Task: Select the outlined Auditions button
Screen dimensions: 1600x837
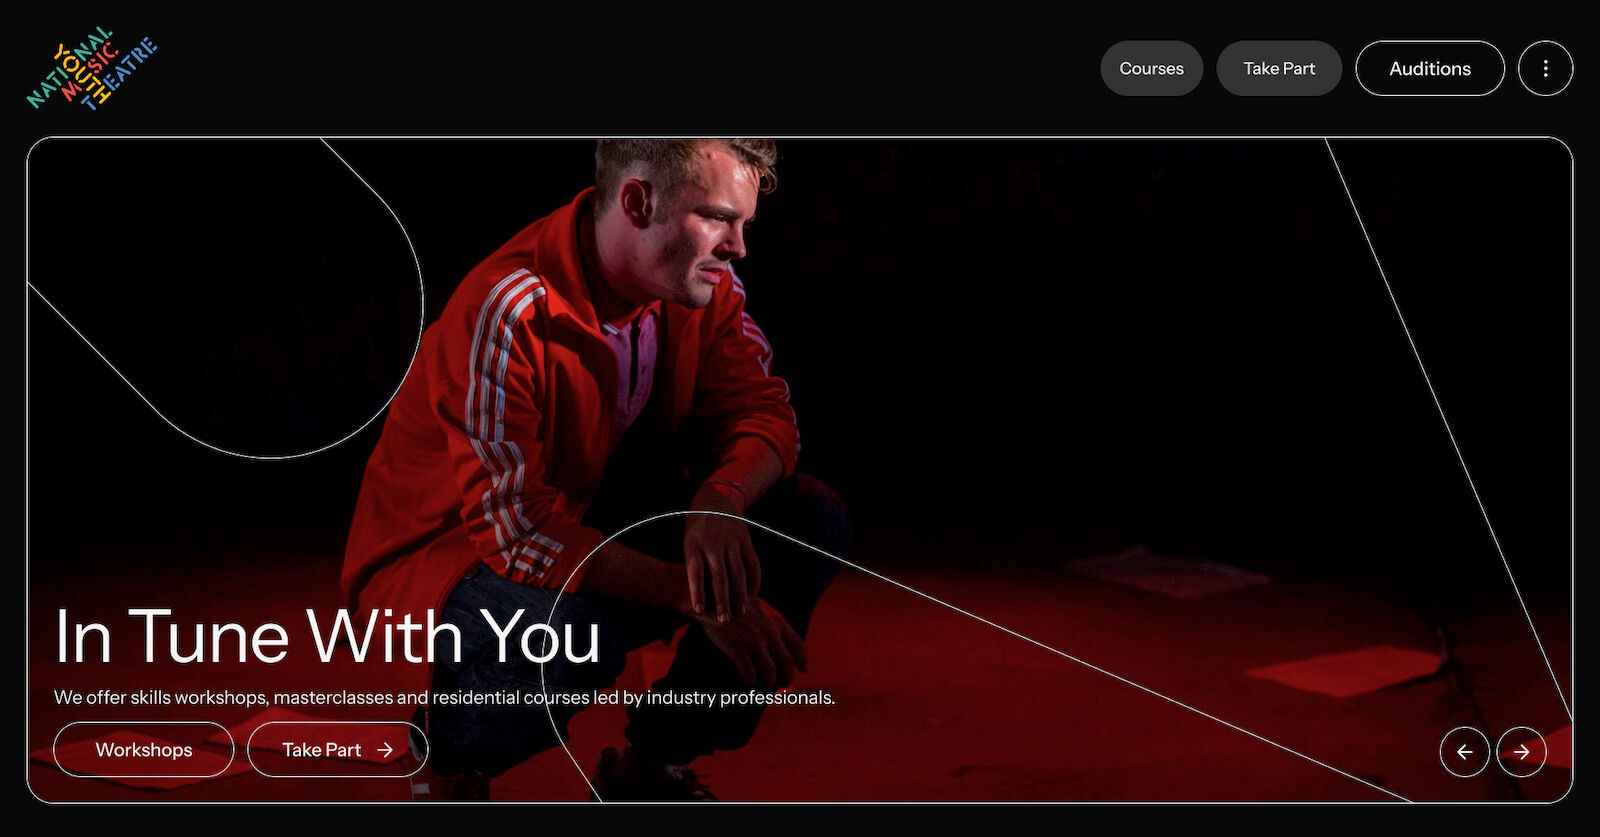Action: [1429, 68]
